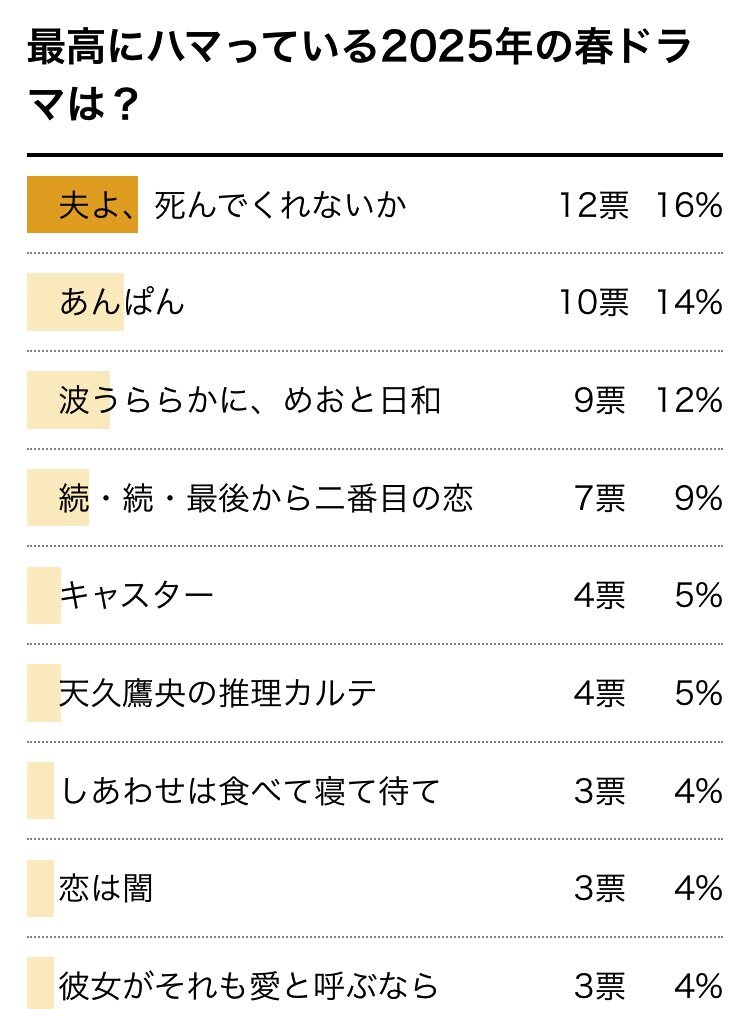Click the 14% percentage value
This screenshot has height=1009, width=749.
coord(689,303)
